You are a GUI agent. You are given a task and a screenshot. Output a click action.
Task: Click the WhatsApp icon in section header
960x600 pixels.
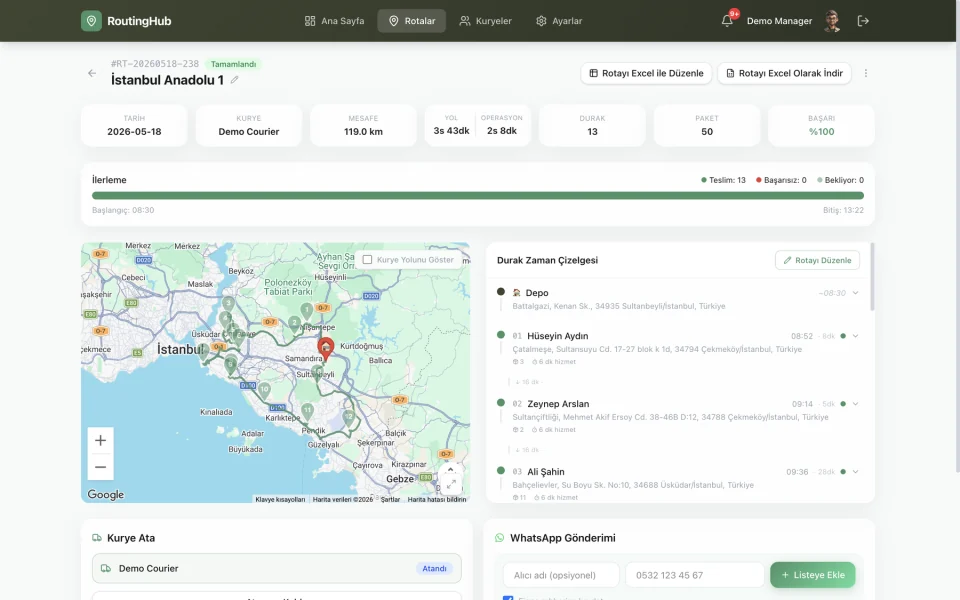[500, 538]
